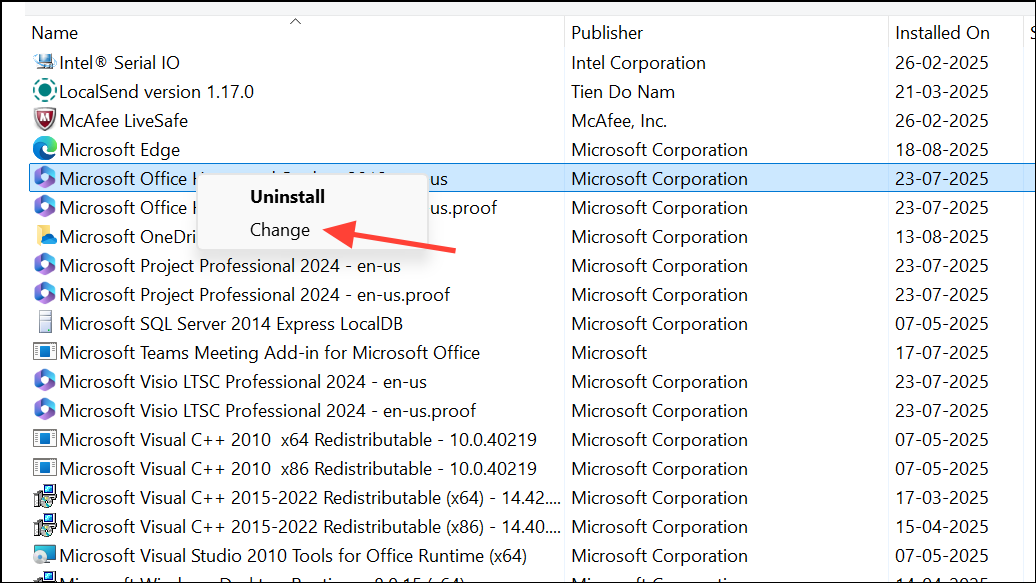
Task: Choose Uninstall from the context menu
Action: 287,196
